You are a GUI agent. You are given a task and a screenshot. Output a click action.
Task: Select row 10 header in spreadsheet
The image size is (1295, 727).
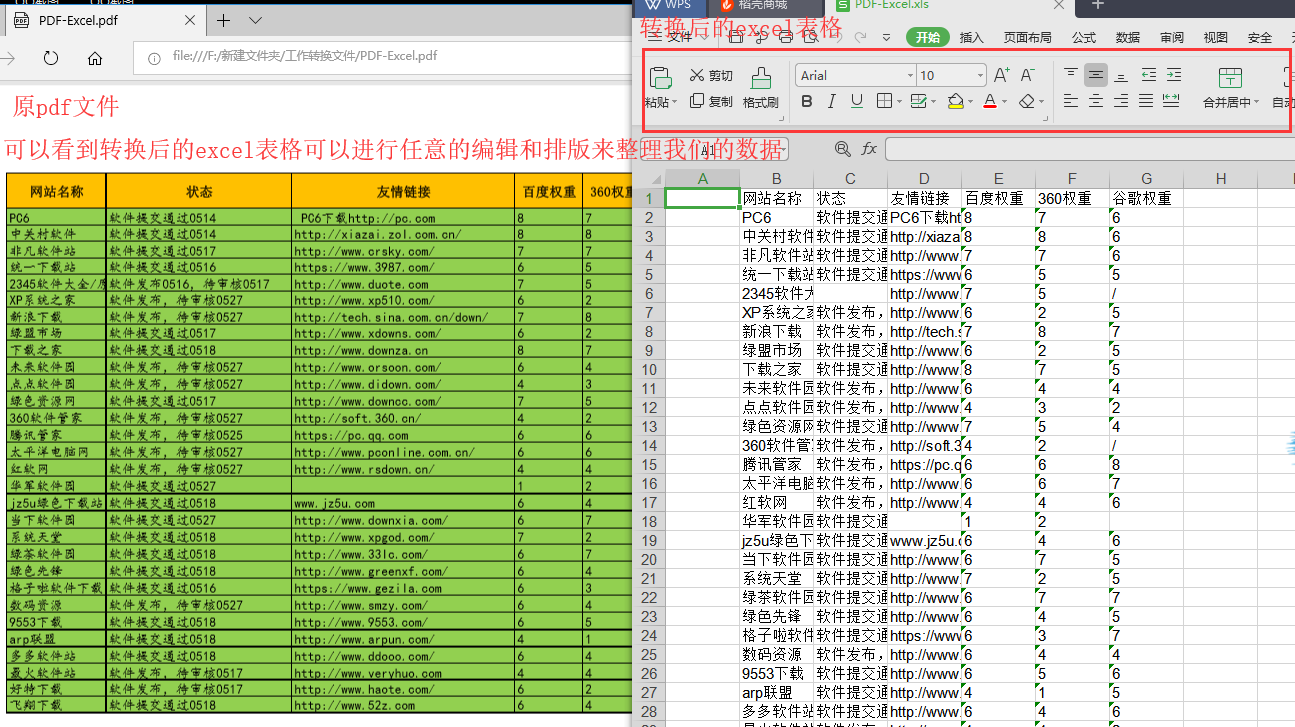(648, 369)
